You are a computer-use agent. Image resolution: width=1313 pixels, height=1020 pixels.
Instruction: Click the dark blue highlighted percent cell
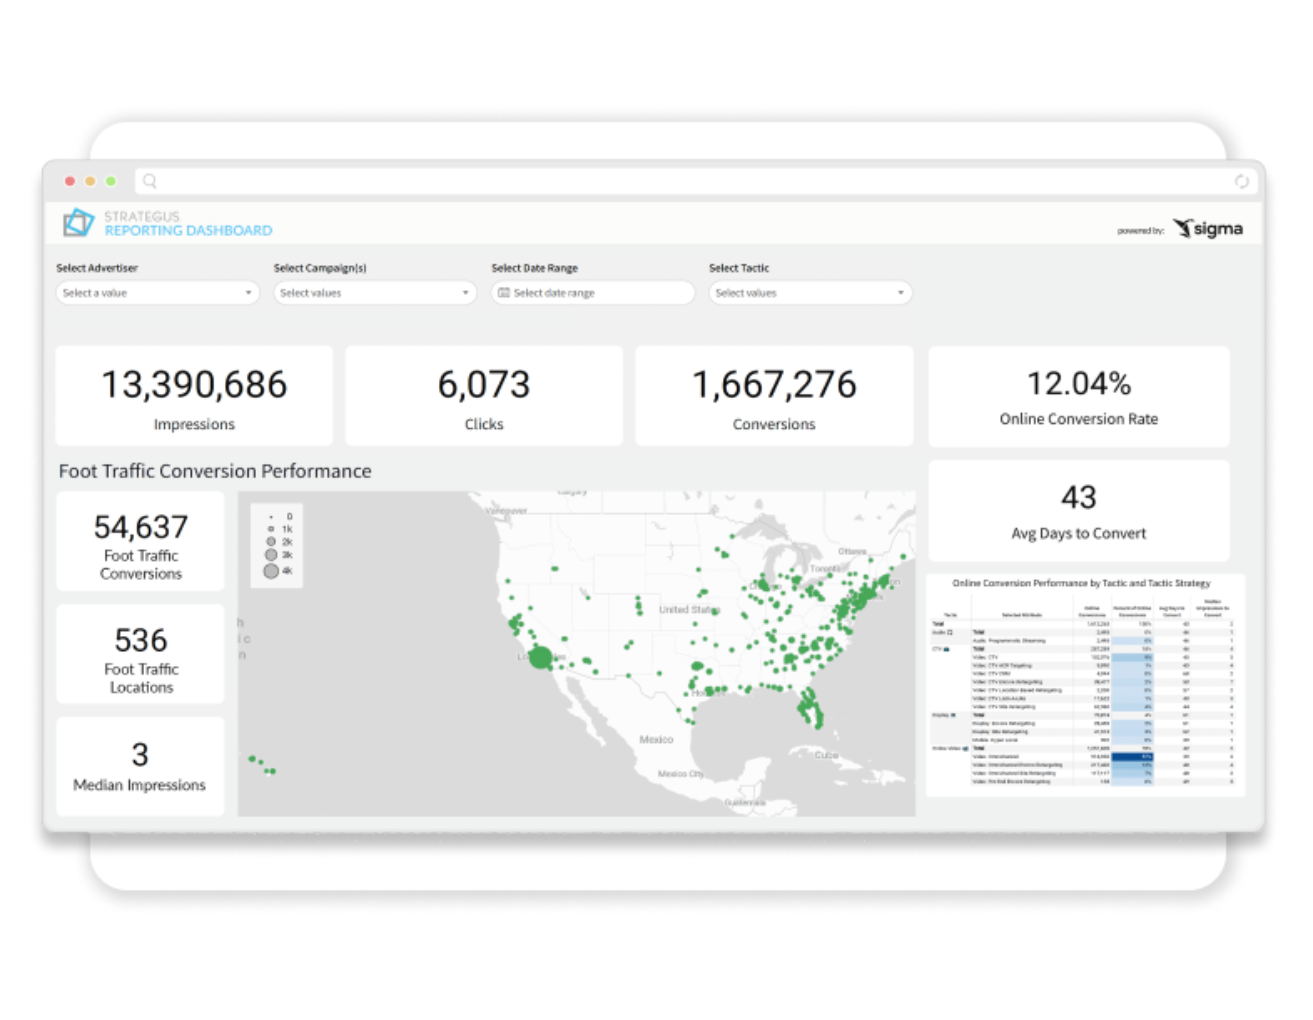click(1132, 757)
